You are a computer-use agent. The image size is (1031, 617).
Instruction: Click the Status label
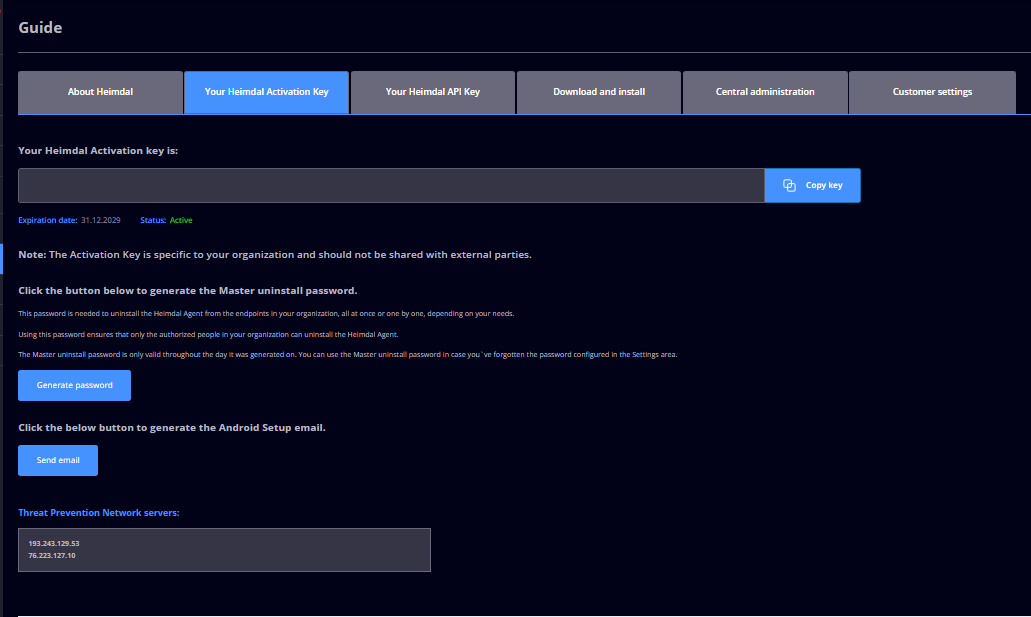pos(153,220)
